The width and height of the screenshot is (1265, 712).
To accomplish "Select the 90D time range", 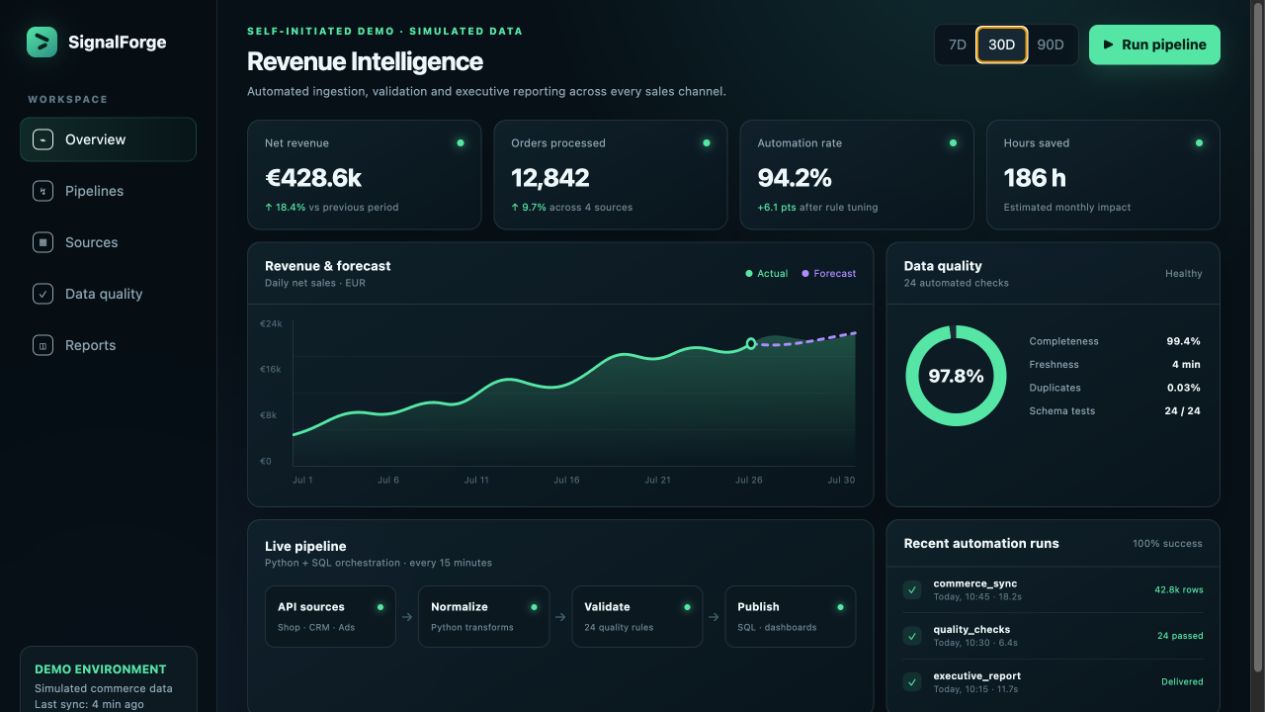I will tap(1050, 45).
